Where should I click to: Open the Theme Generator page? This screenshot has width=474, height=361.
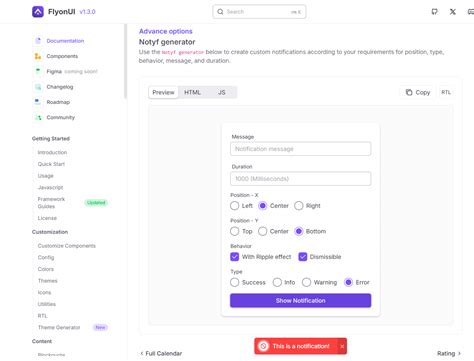click(x=59, y=327)
